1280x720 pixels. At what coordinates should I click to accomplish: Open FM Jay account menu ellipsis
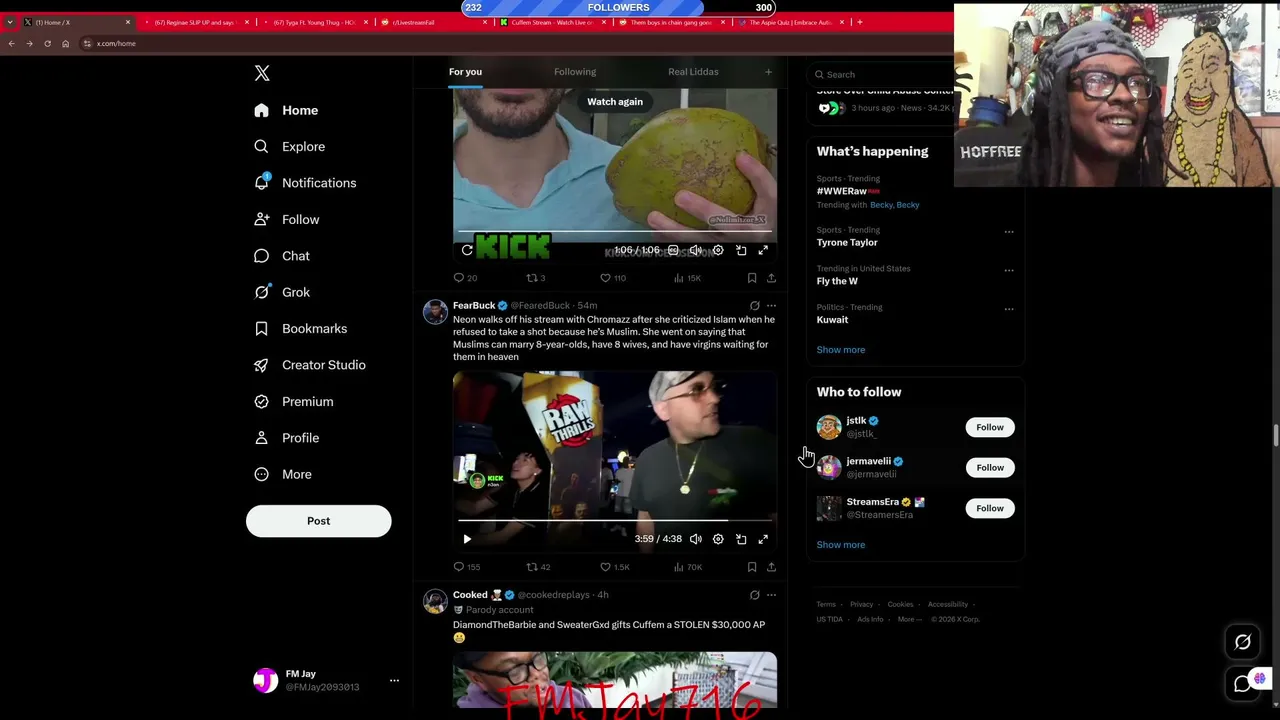tap(394, 681)
